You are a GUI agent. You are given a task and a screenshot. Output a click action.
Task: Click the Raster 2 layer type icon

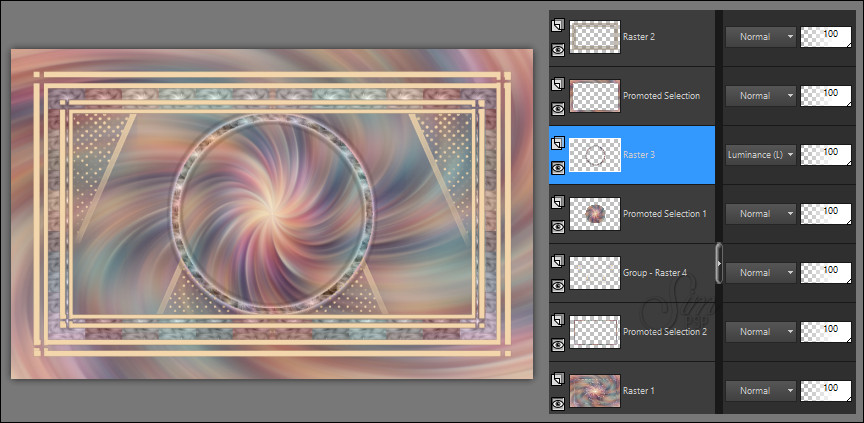tap(558, 25)
